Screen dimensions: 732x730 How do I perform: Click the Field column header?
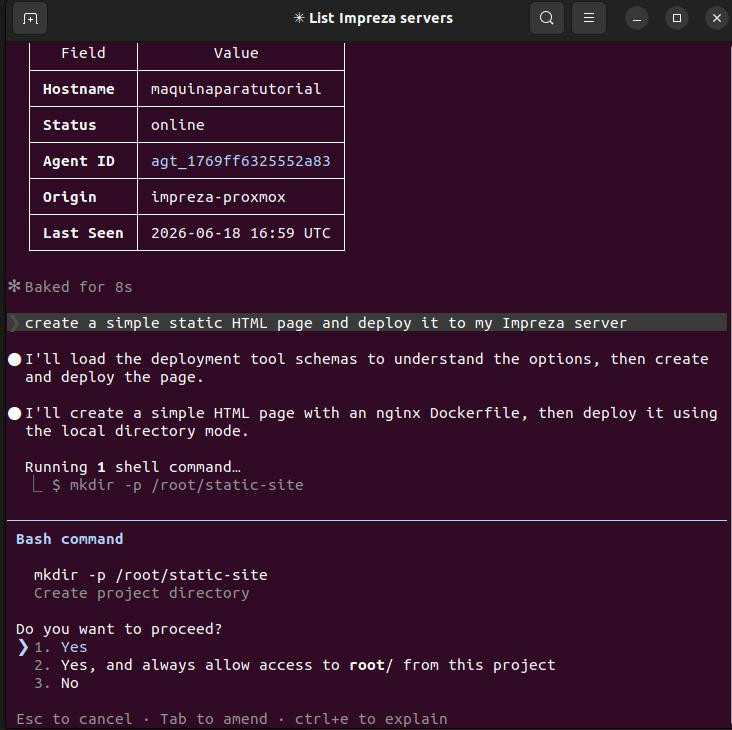[83, 53]
